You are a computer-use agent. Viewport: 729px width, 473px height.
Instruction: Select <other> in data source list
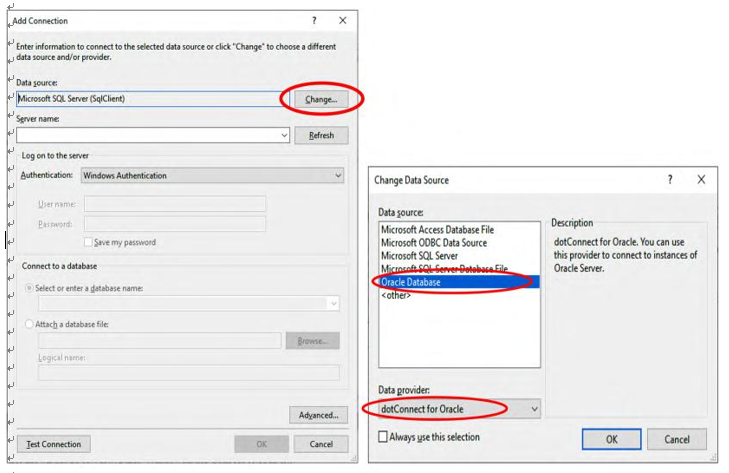[x=459, y=295]
